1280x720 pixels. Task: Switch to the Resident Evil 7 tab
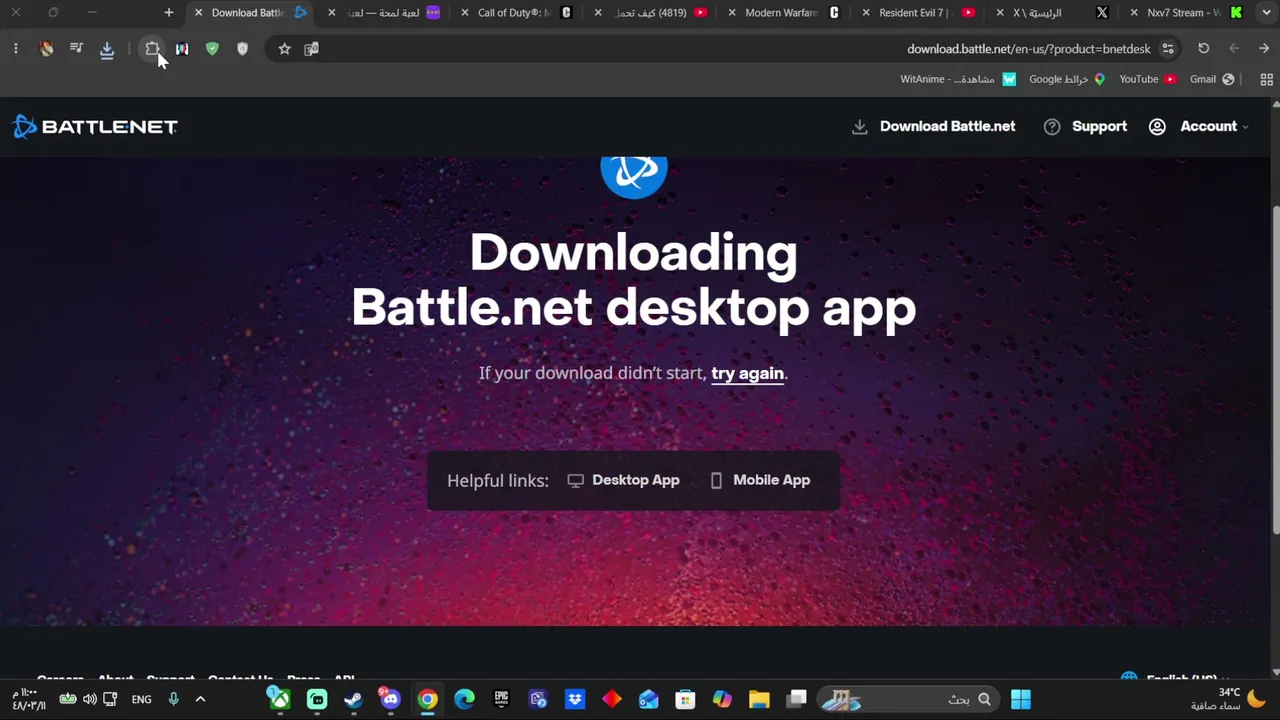(920, 13)
